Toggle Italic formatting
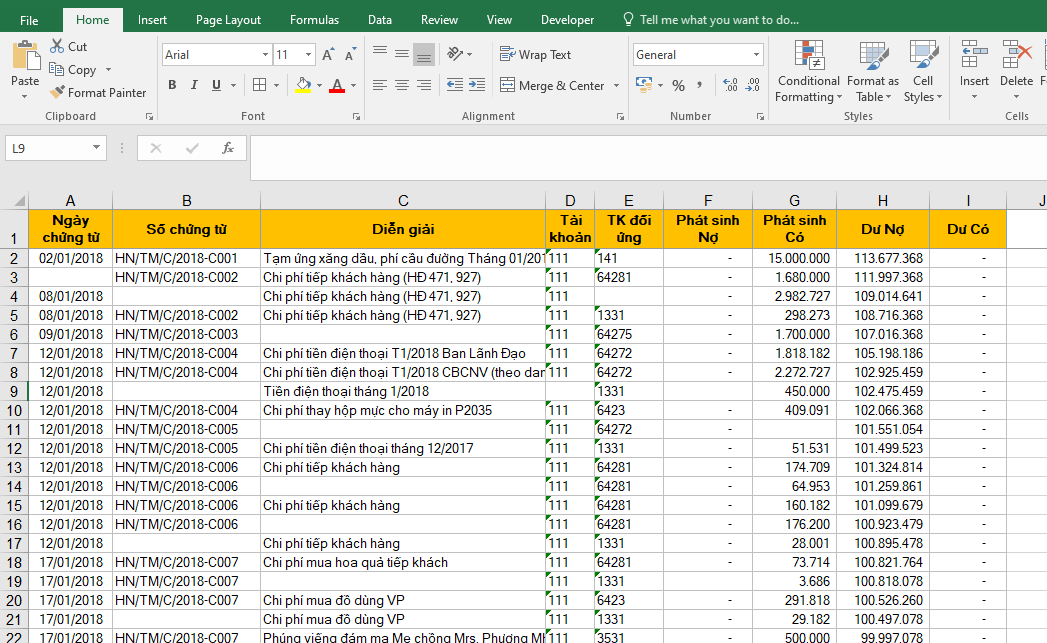This screenshot has height=643, width=1047. click(194, 86)
